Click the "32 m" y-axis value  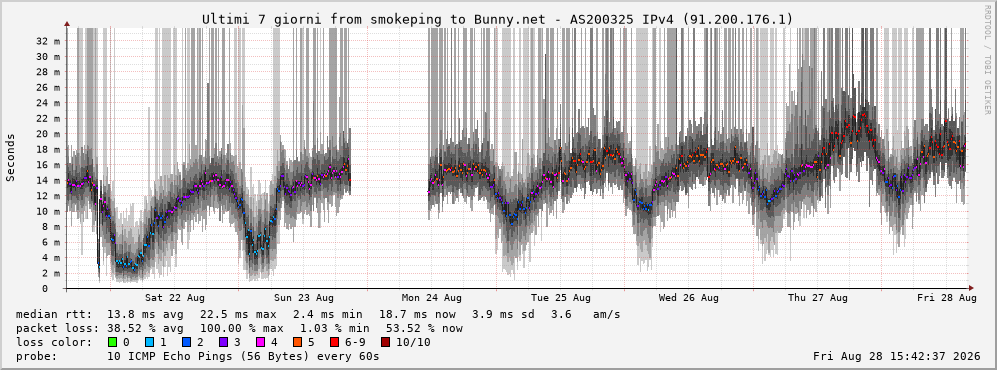click(48, 41)
